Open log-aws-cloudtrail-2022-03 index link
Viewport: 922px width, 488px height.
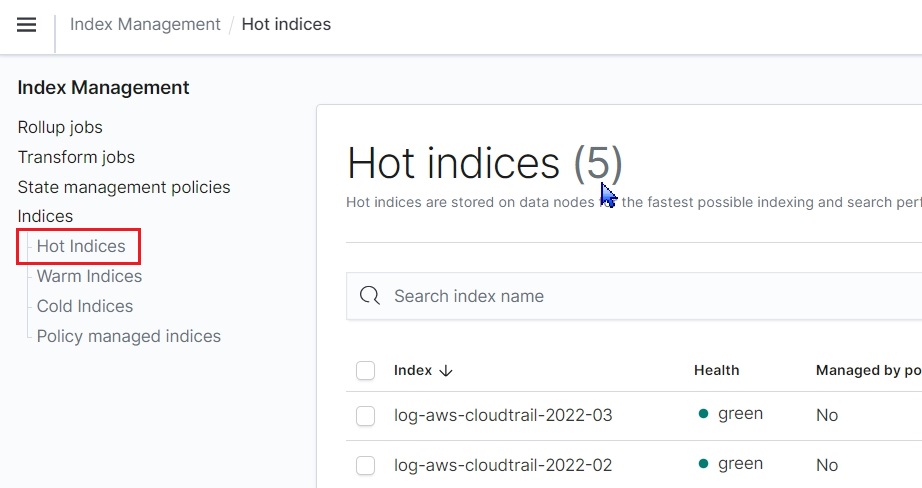pyautogui.click(x=503, y=415)
